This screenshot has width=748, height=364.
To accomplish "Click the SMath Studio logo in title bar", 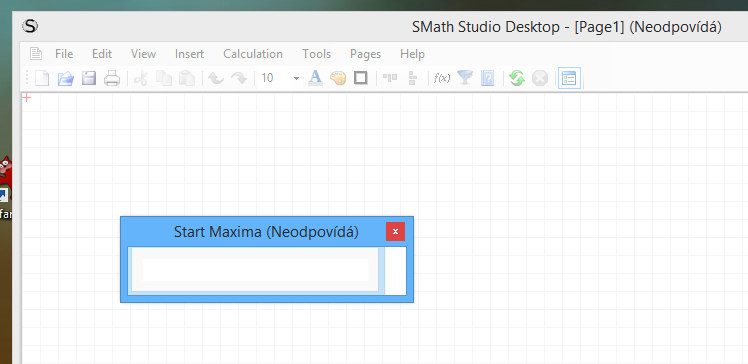I will click(x=30, y=26).
